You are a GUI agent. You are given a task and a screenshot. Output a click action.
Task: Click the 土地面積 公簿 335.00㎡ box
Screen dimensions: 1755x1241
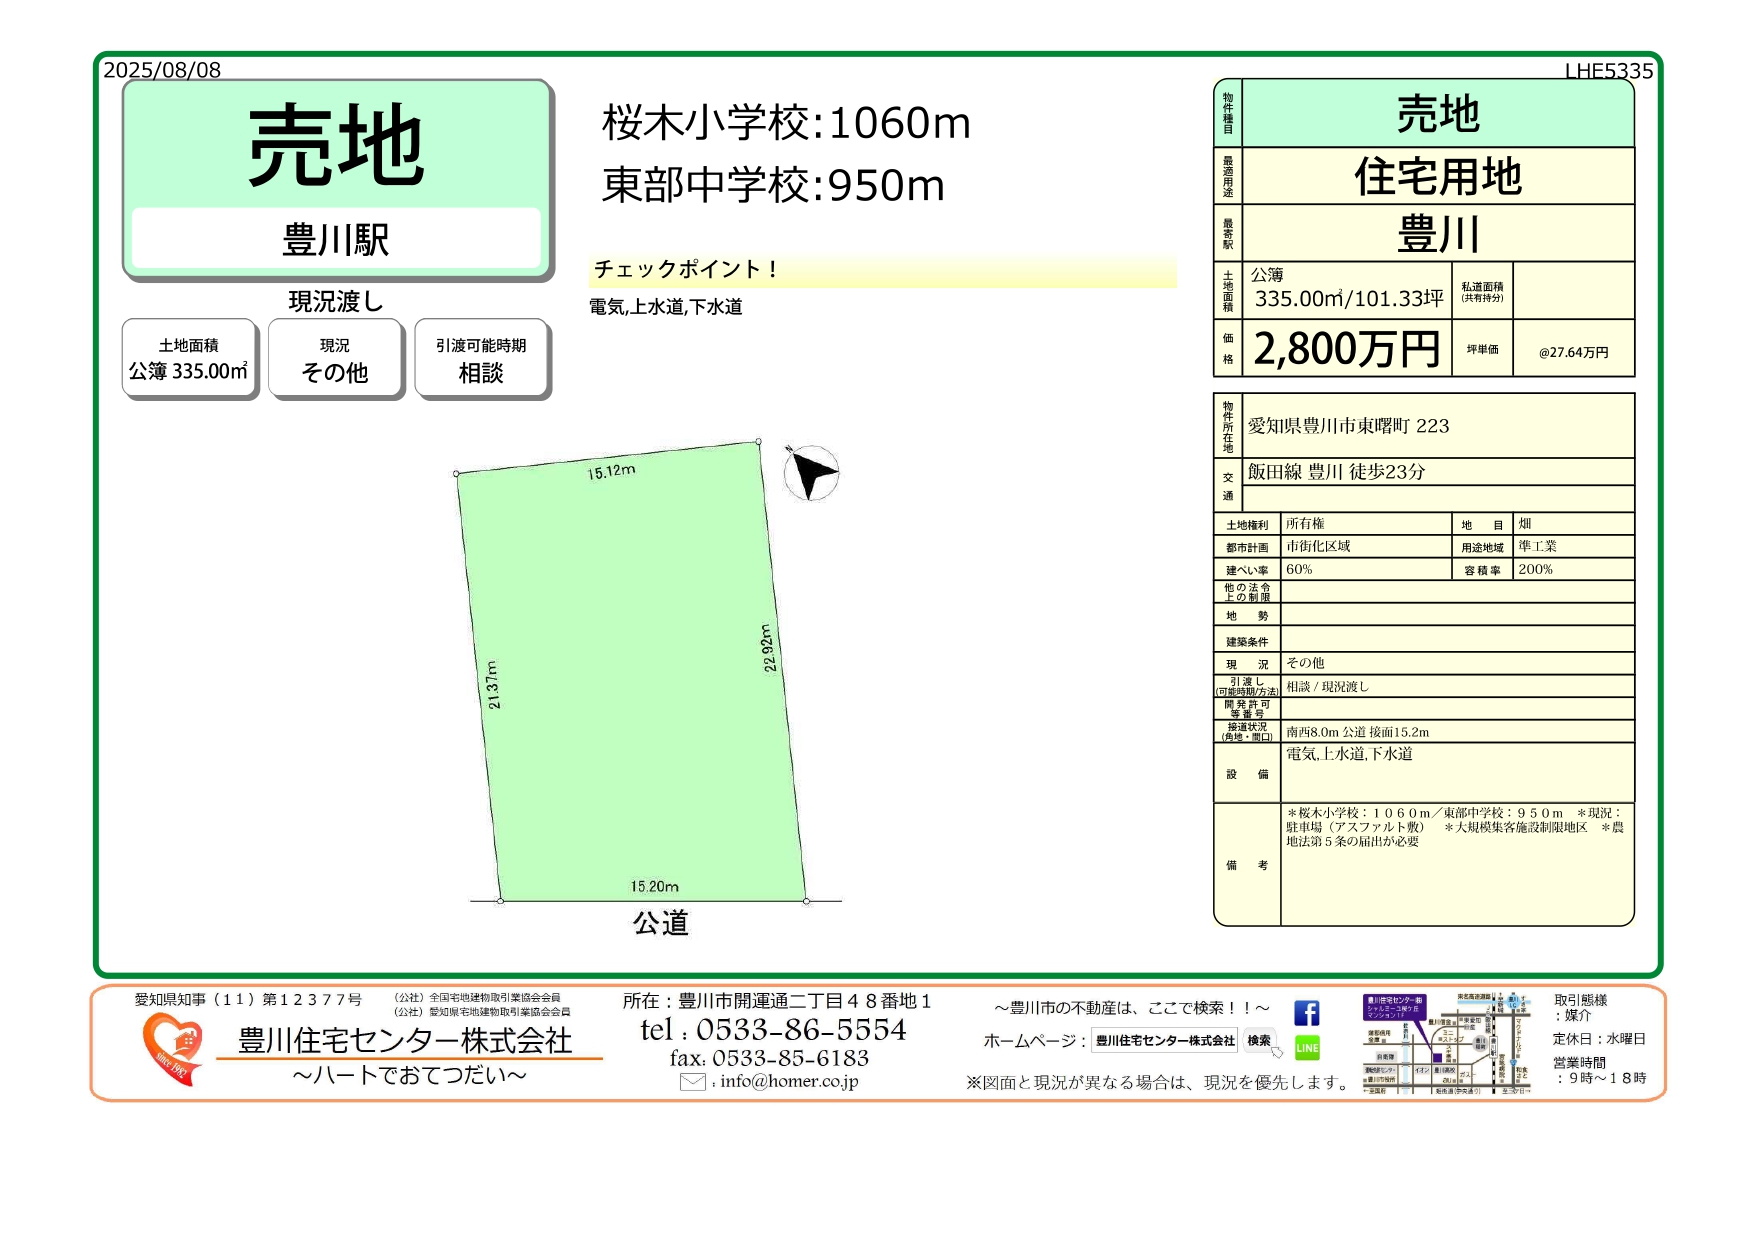click(x=189, y=359)
